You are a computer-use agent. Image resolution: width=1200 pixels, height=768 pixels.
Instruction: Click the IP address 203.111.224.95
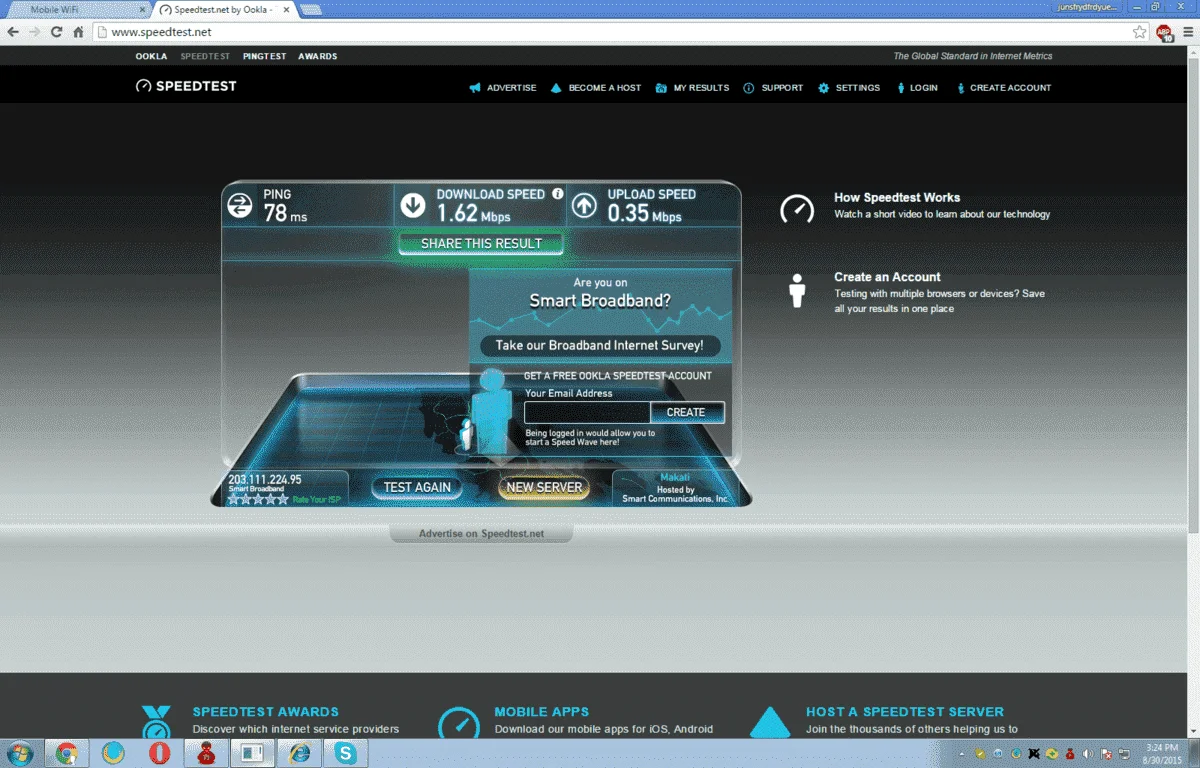pos(265,479)
